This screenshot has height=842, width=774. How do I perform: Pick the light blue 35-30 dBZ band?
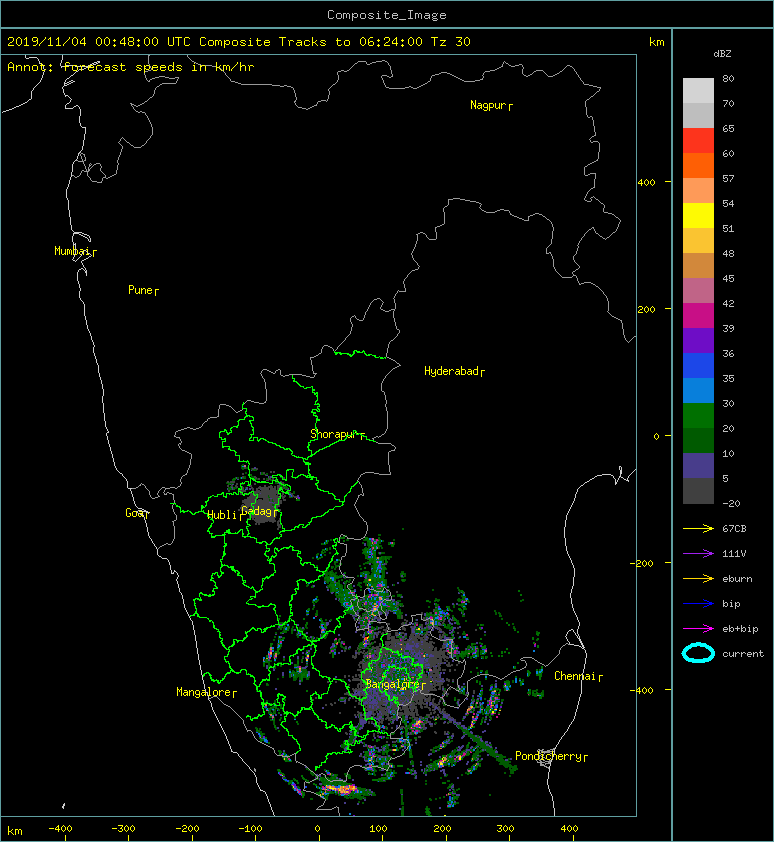point(698,391)
